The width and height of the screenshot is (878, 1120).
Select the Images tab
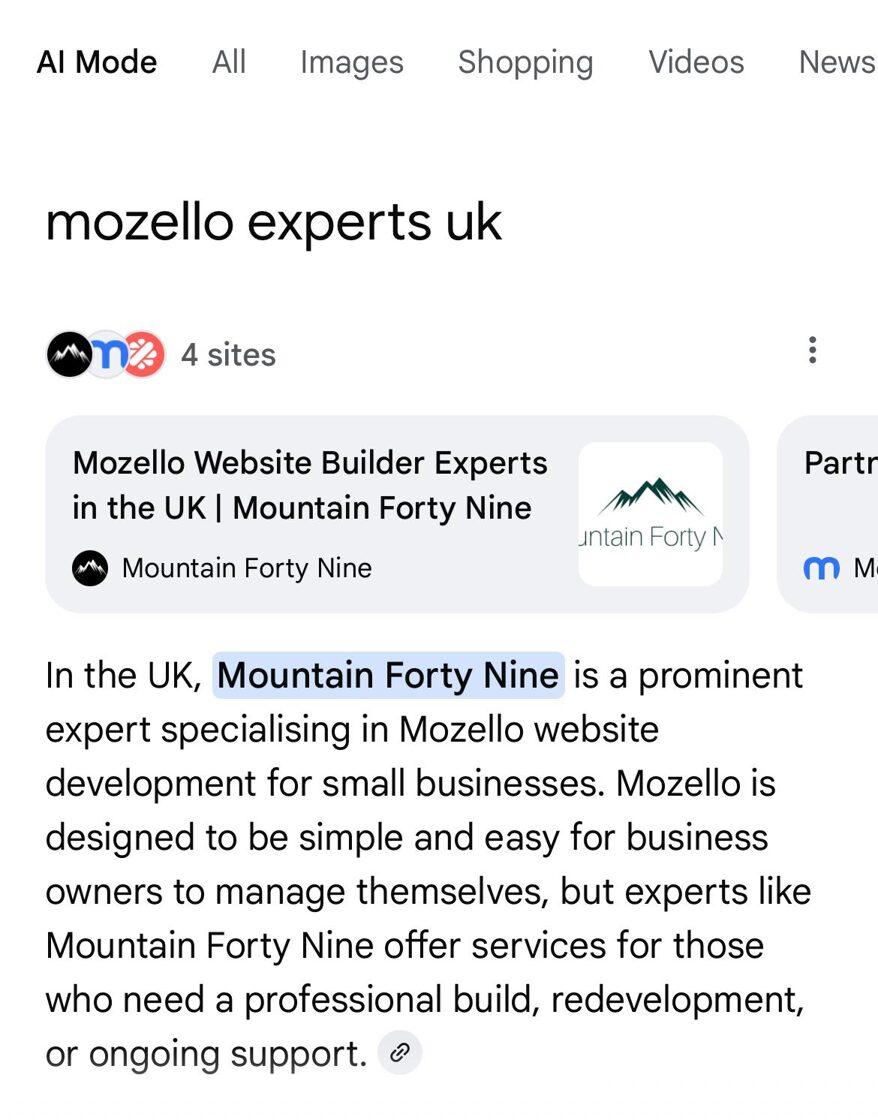coord(351,62)
